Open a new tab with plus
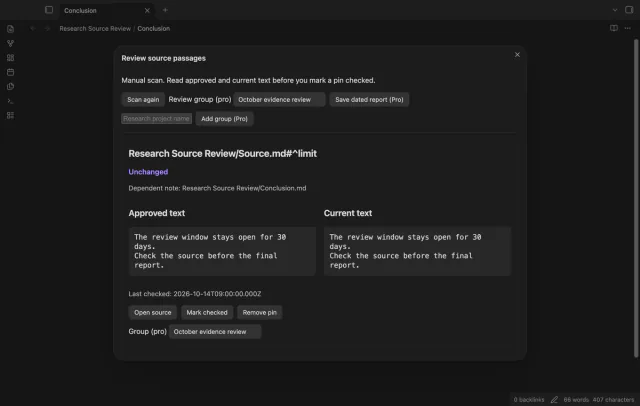The height and width of the screenshot is (406, 640). [165, 10]
